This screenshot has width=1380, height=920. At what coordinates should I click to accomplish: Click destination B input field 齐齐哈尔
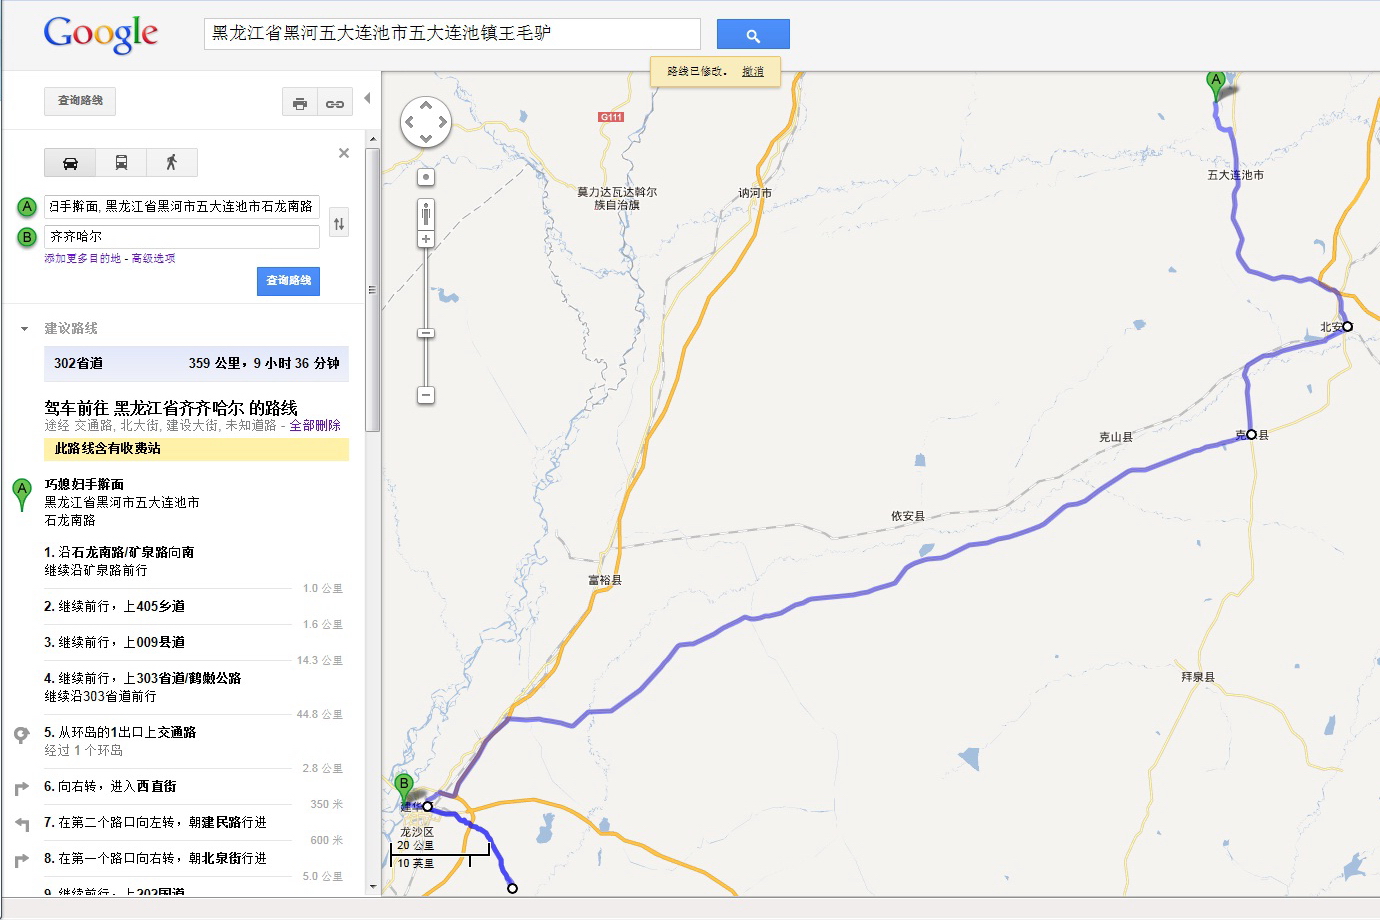[x=182, y=237]
